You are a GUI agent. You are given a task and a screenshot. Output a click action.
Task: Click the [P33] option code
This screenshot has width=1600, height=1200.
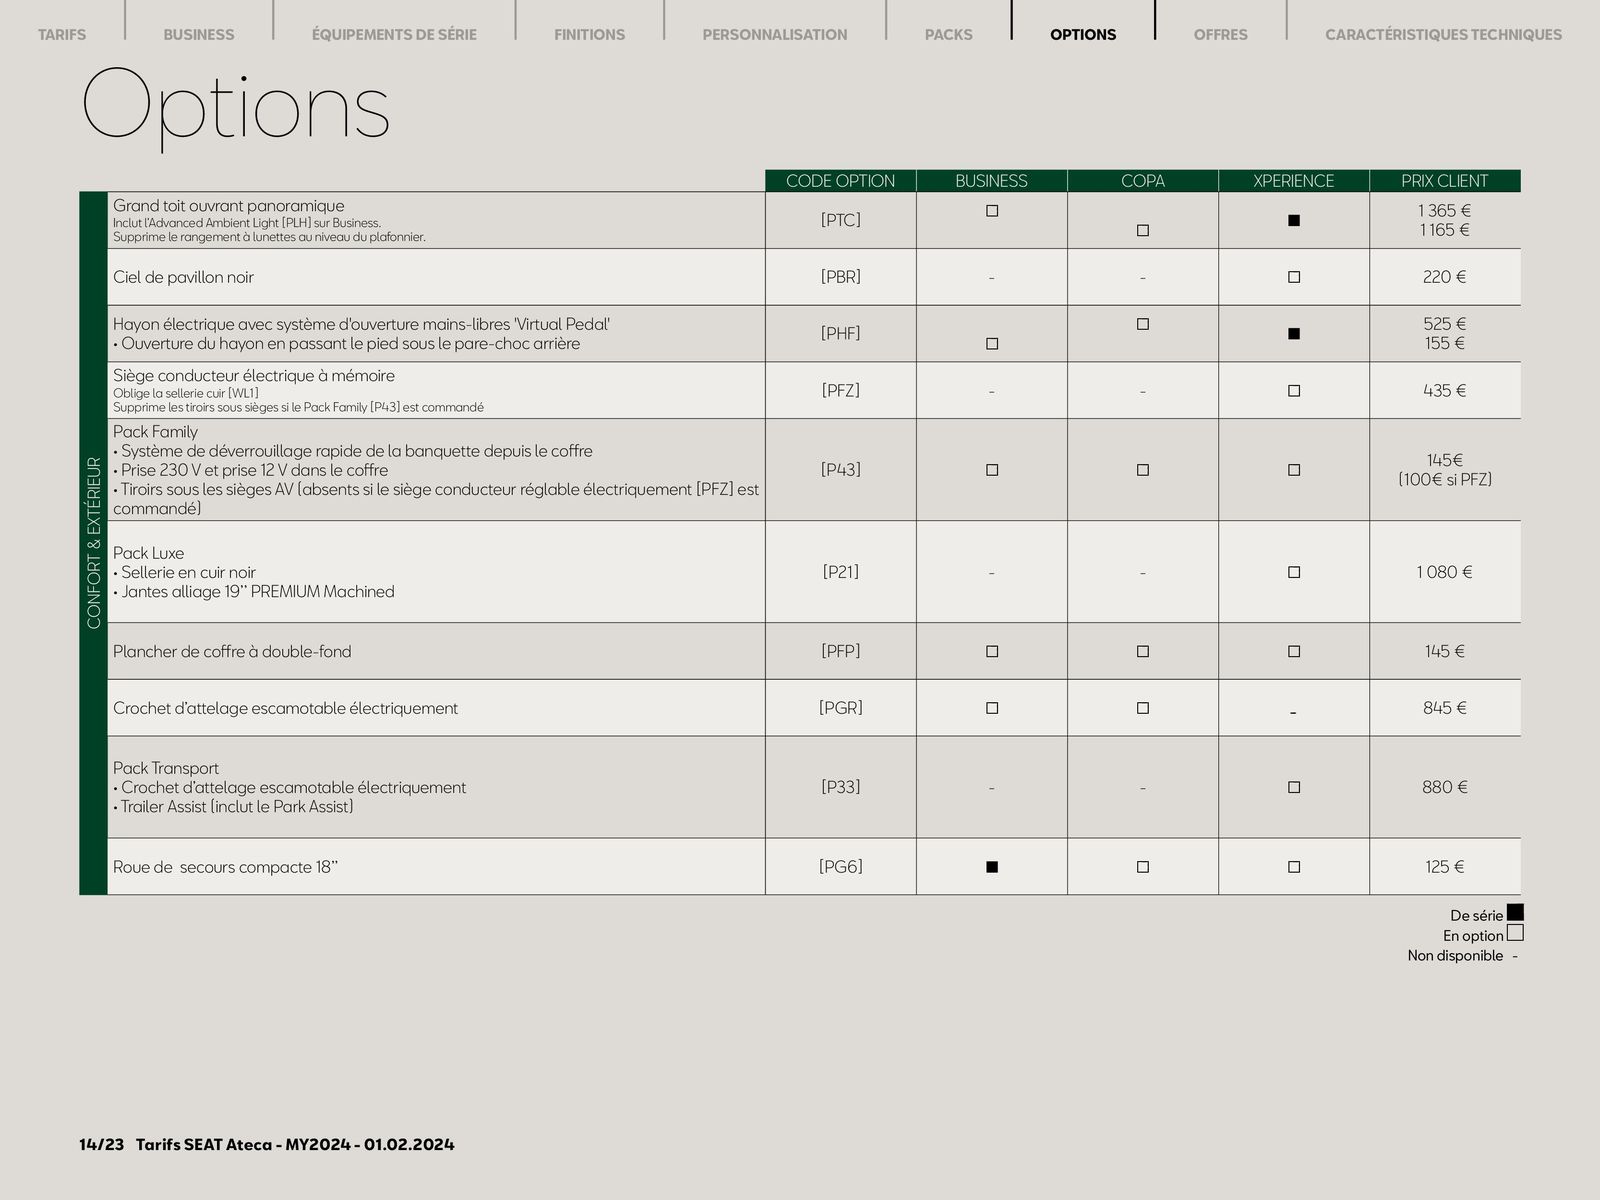[841, 787]
